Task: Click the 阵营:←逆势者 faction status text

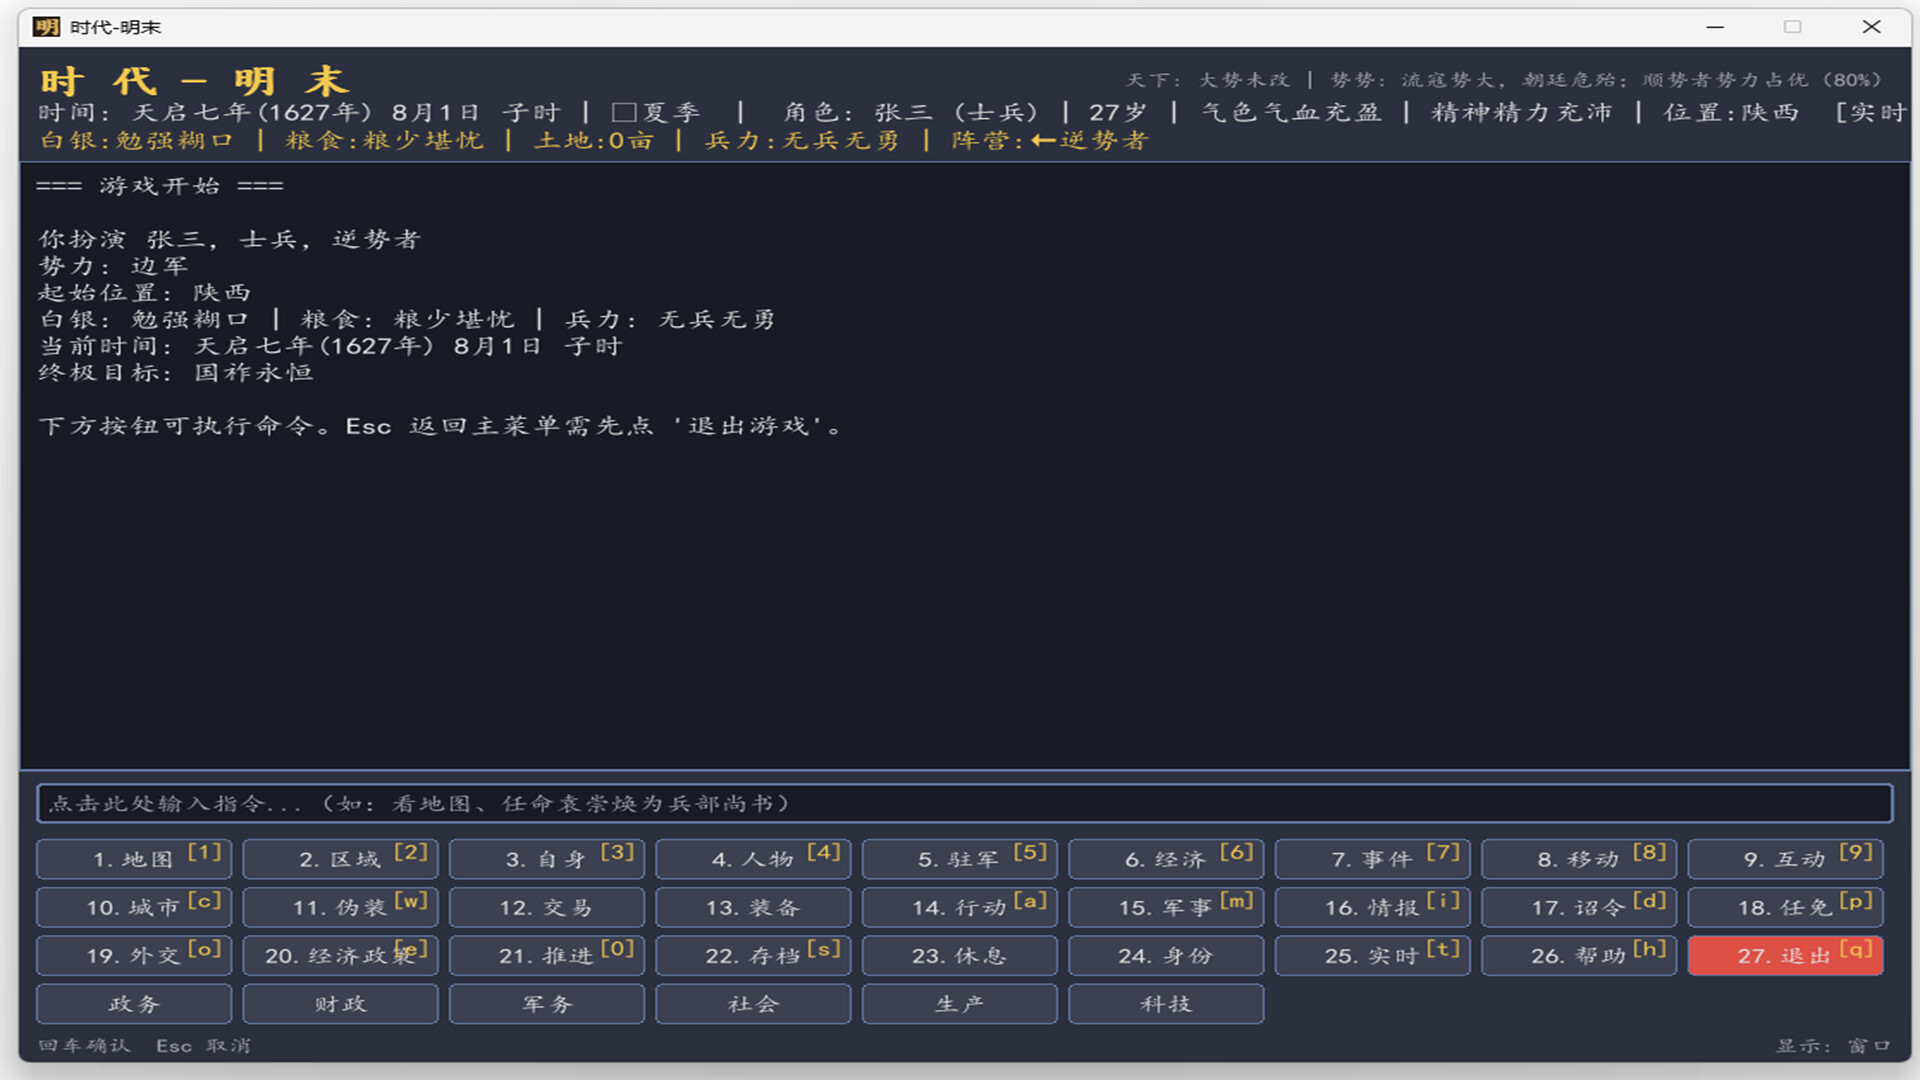Action: (1049, 140)
